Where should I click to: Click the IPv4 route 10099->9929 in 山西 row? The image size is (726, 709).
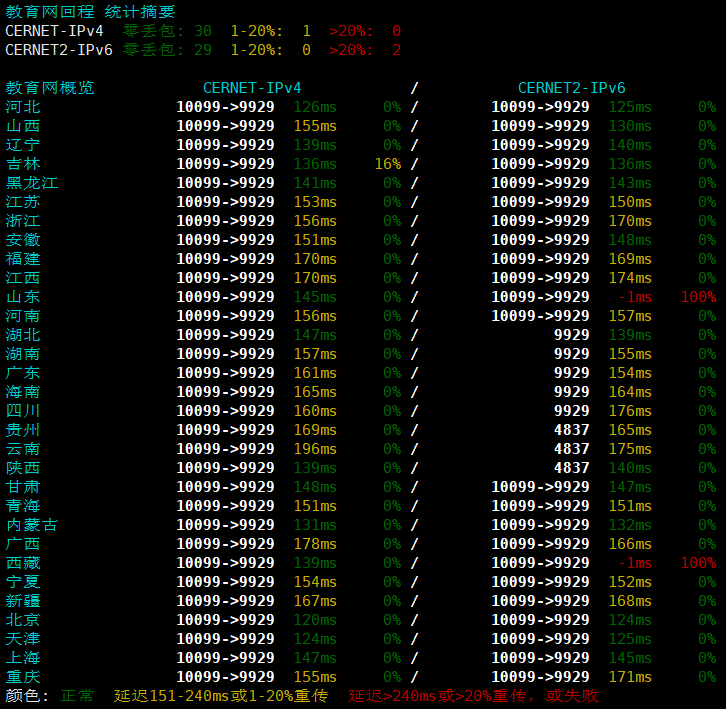pyautogui.click(x=225, y=126)
